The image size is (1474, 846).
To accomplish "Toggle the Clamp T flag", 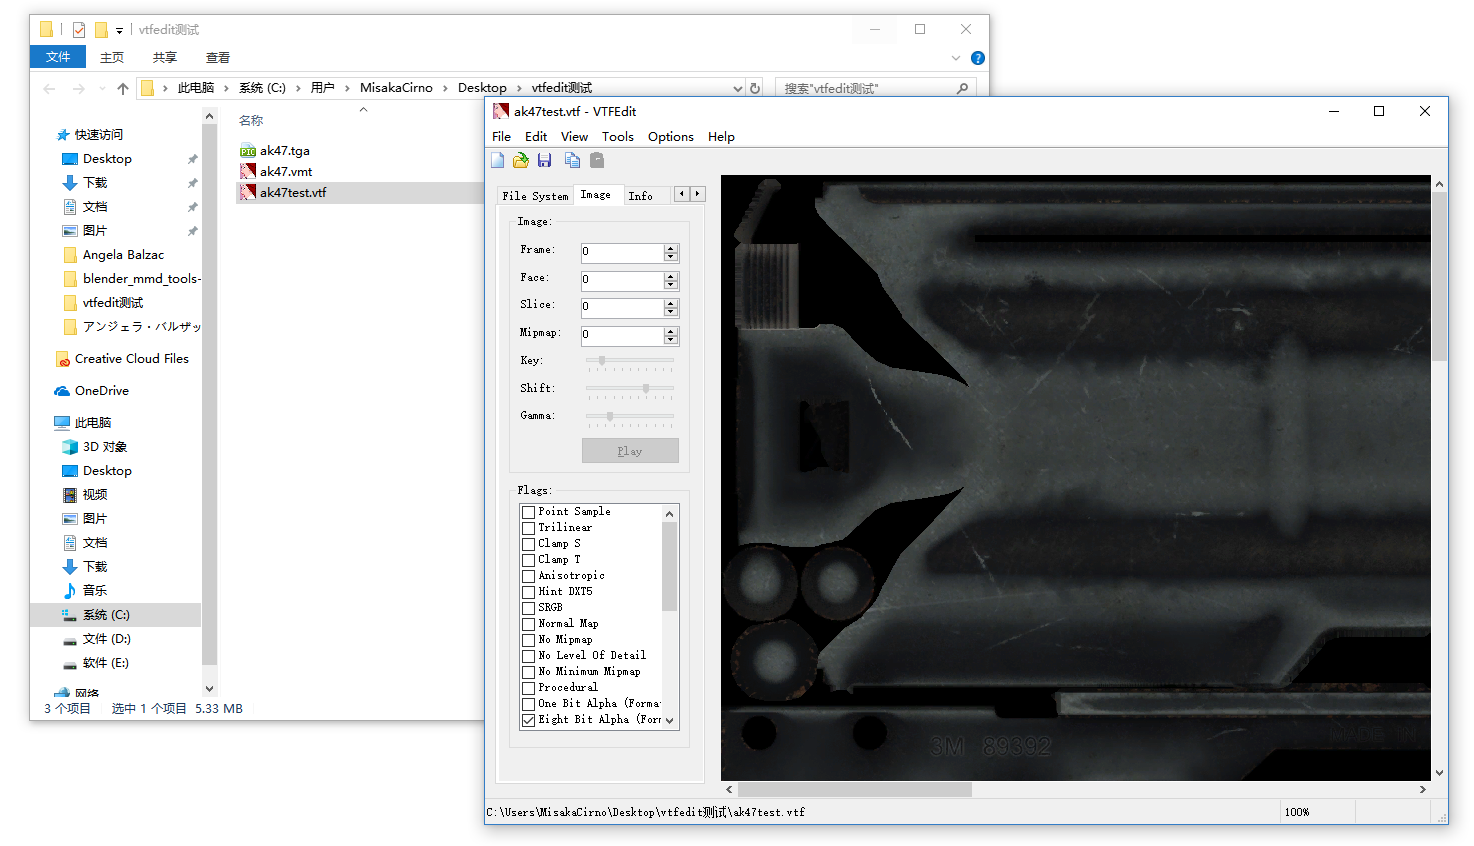I will click(528, 560).
